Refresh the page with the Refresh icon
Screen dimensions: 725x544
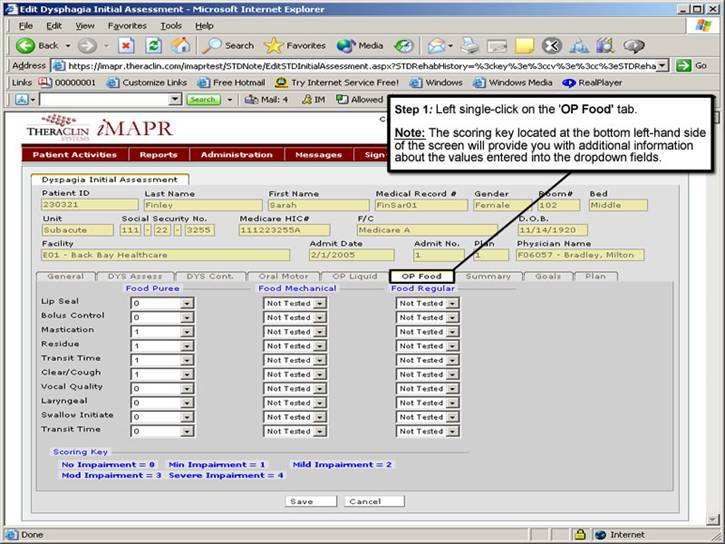point(153,45)
